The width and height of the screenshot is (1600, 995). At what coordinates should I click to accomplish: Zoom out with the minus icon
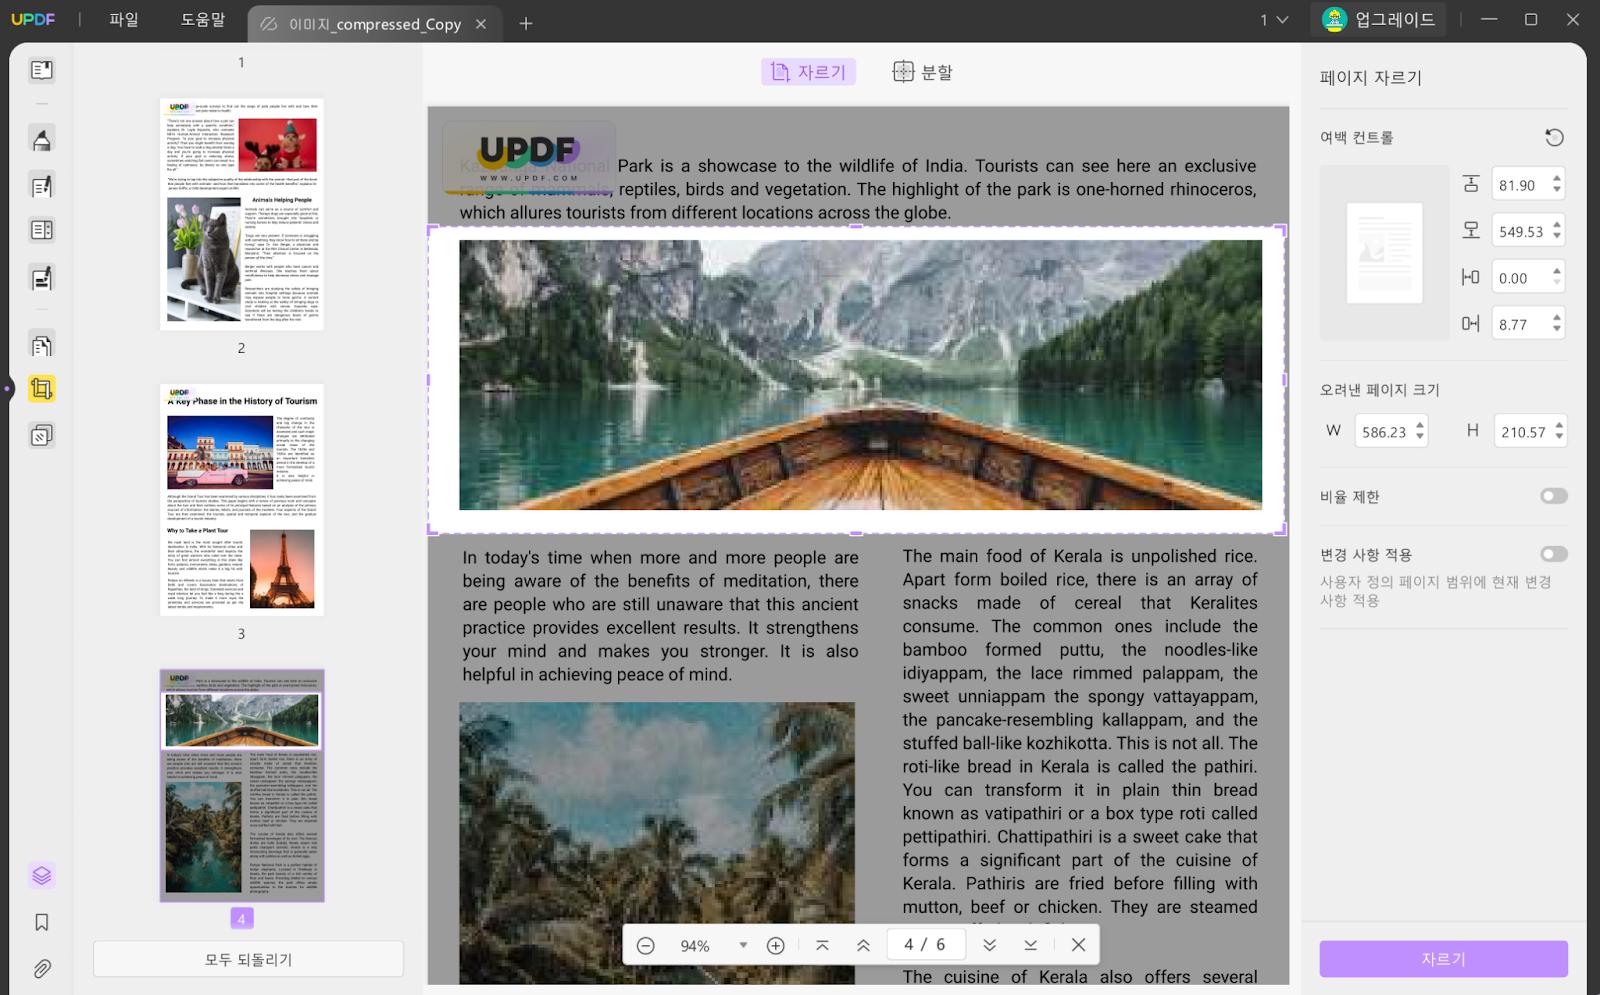click(646, 945)
